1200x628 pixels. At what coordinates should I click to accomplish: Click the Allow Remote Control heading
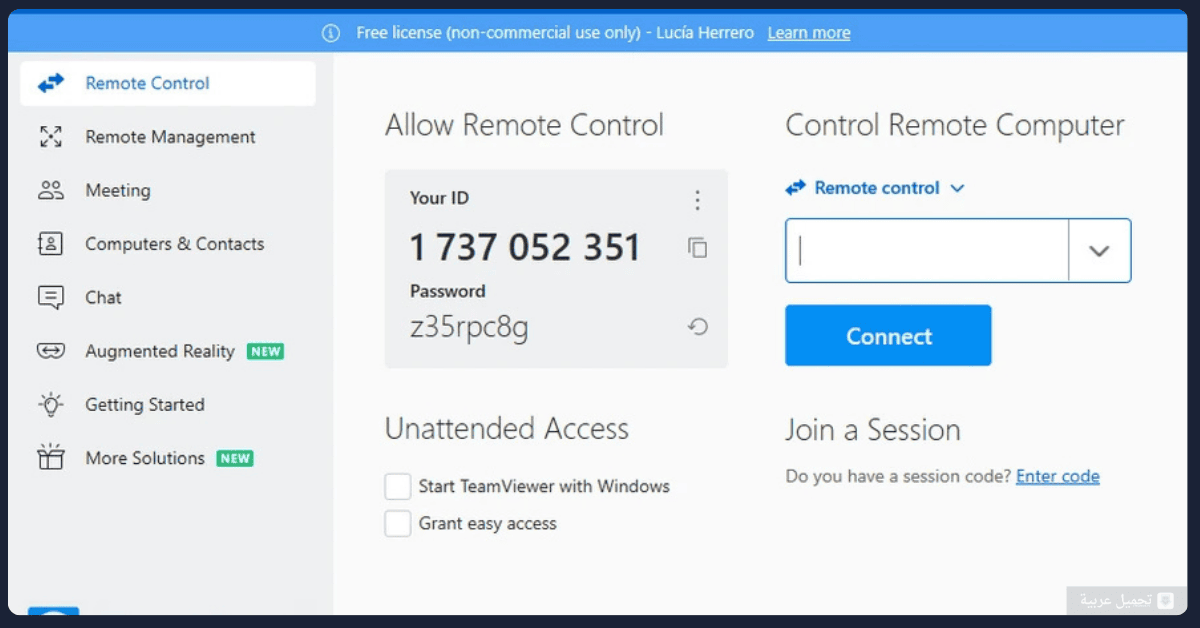(524, 125)
